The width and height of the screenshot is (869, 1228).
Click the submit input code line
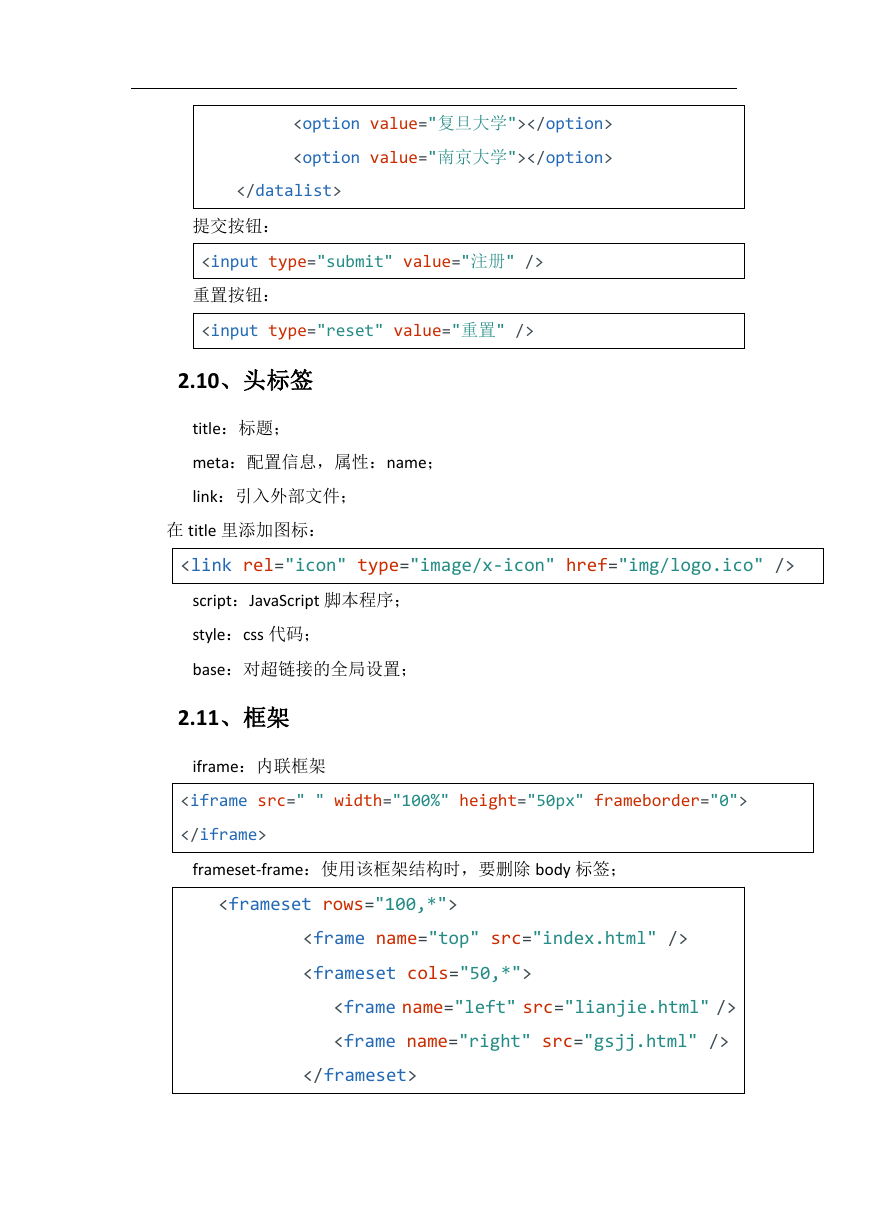pos(372,262)
